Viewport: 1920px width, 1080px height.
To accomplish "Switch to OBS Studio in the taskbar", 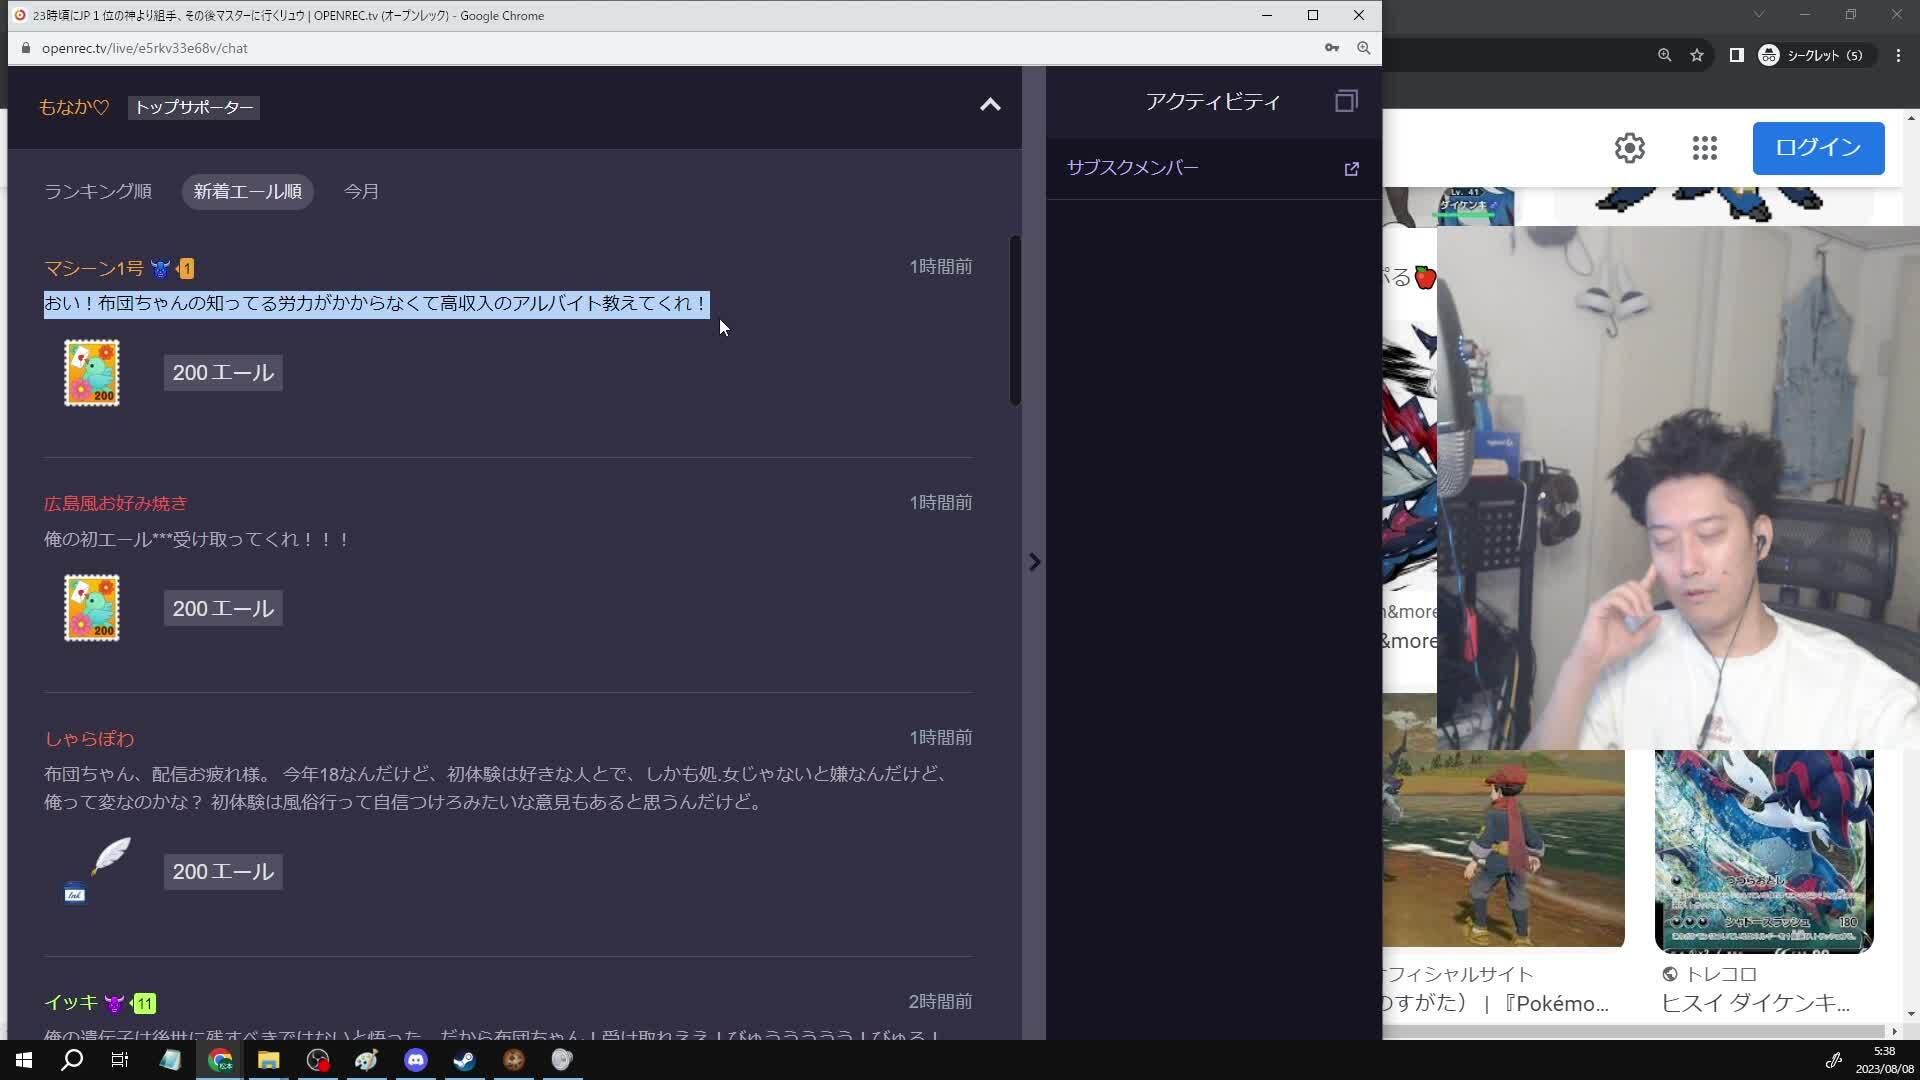I will [318, 1060].
